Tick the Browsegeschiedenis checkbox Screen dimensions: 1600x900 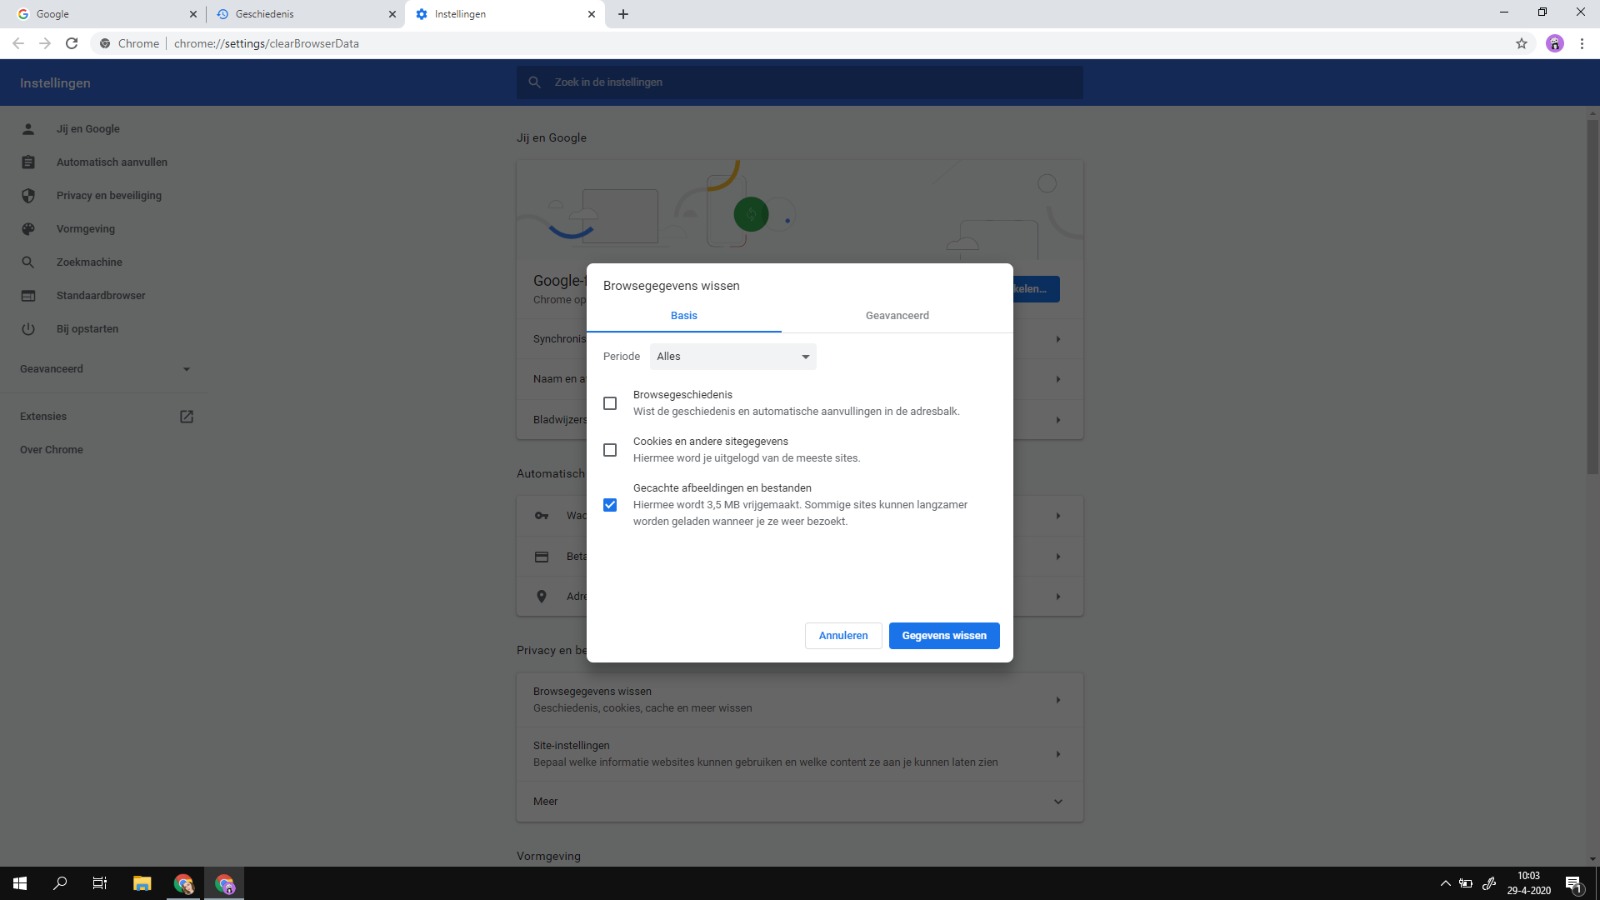coord(610,403)
